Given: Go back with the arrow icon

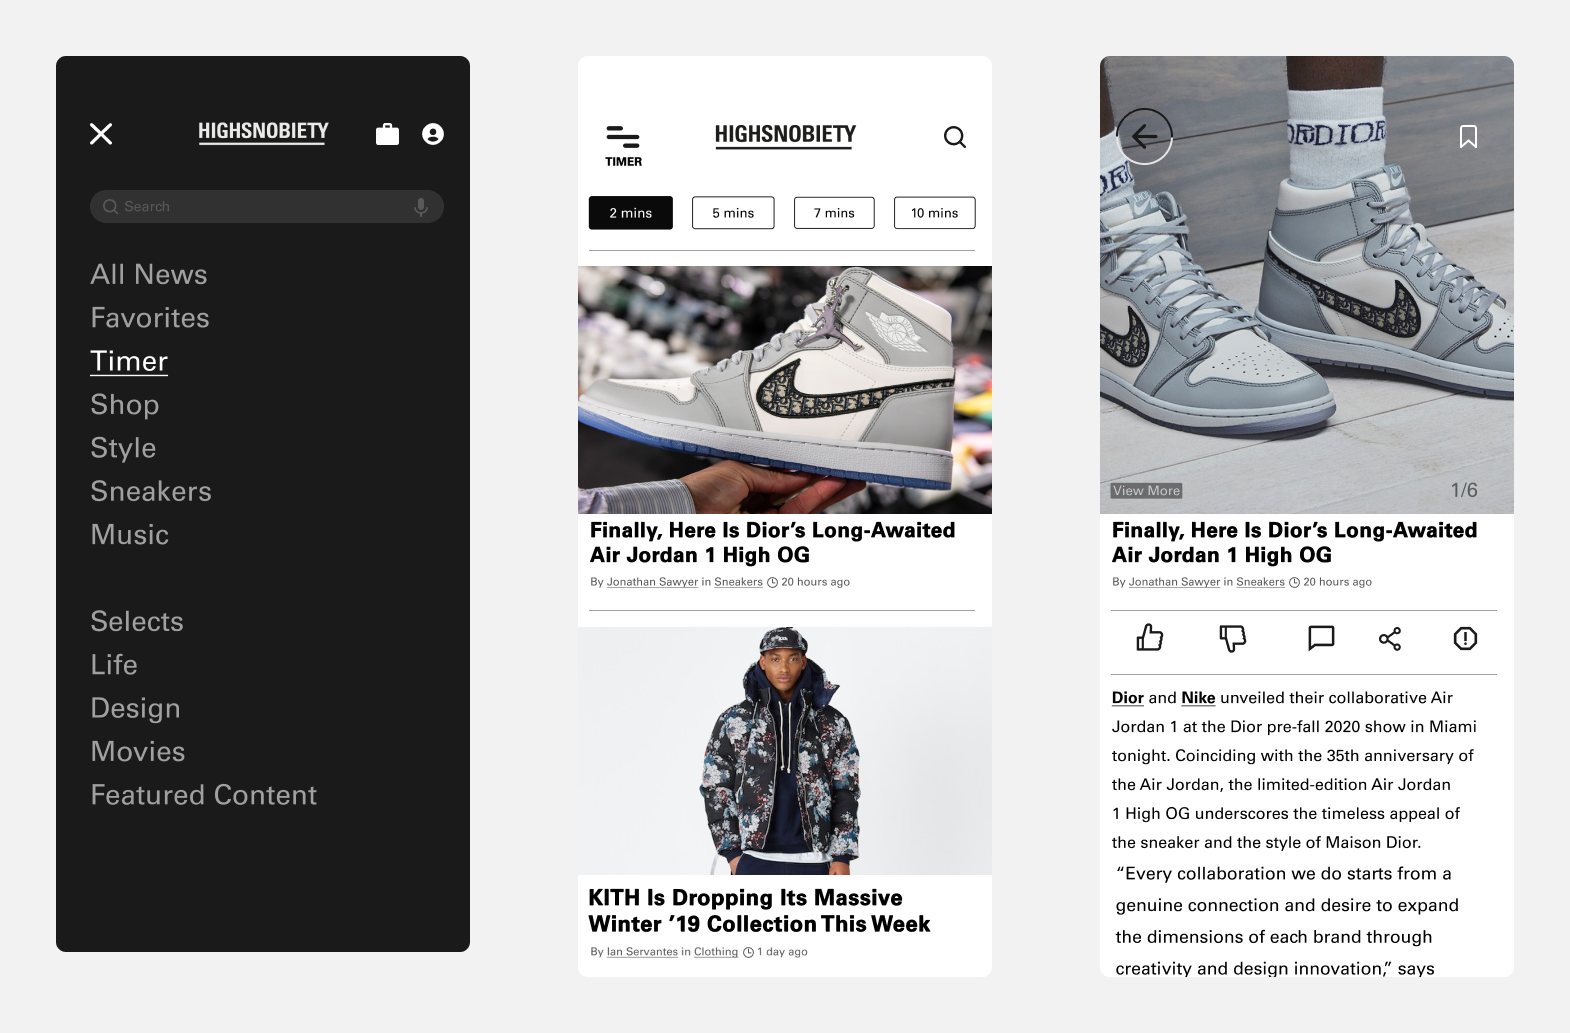Looking at the screenshot, I should [1144, 136].
